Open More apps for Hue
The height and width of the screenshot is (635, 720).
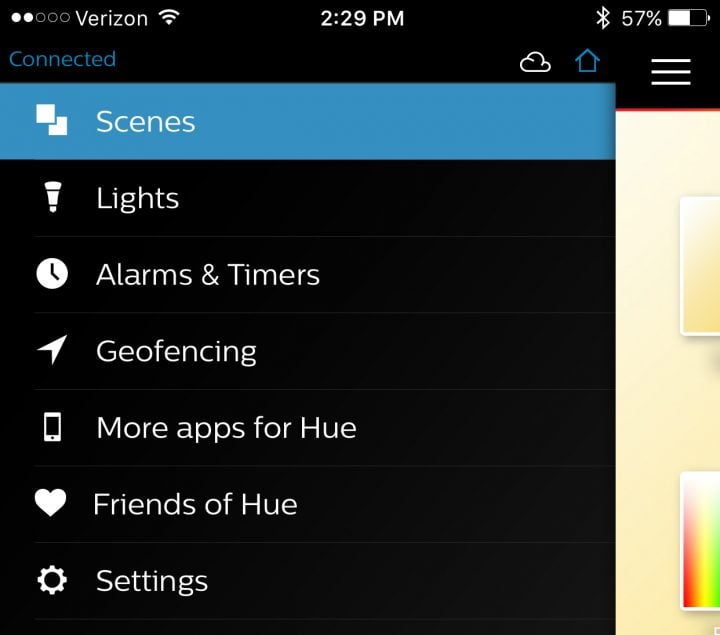pos(308,428)
